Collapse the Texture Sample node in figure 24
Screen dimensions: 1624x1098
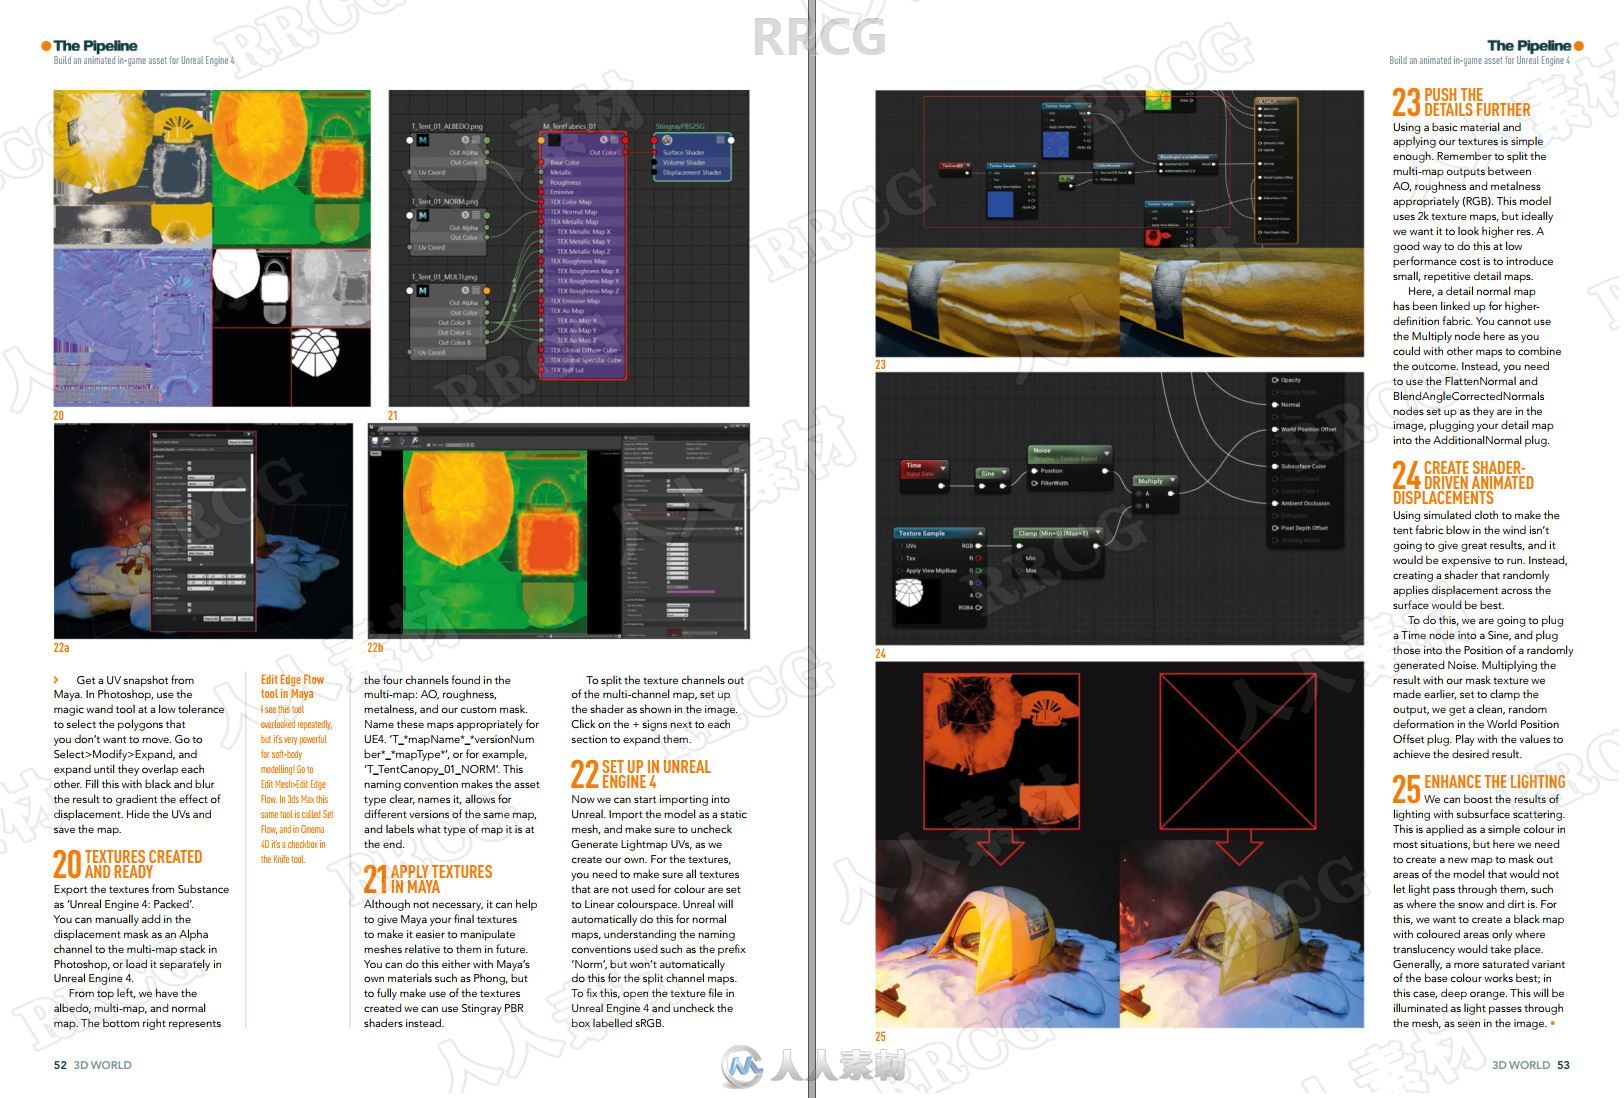980,533
